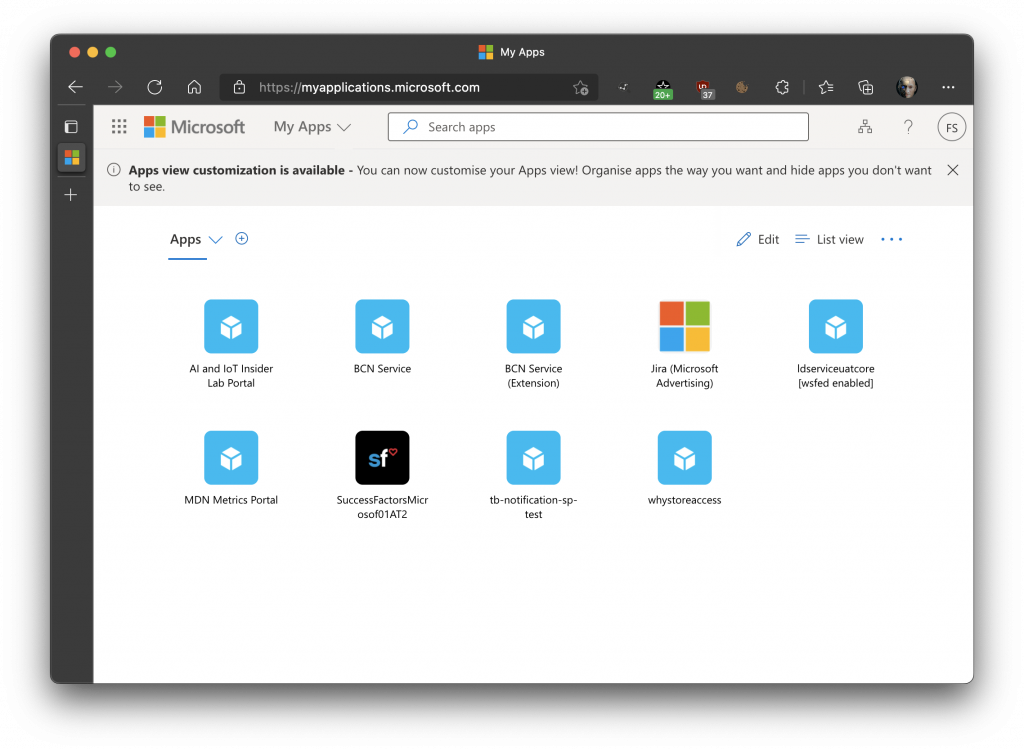Open the whystoreaccess app tile
This screenshot has height=750, width=1024.
(x=684, y=458)
